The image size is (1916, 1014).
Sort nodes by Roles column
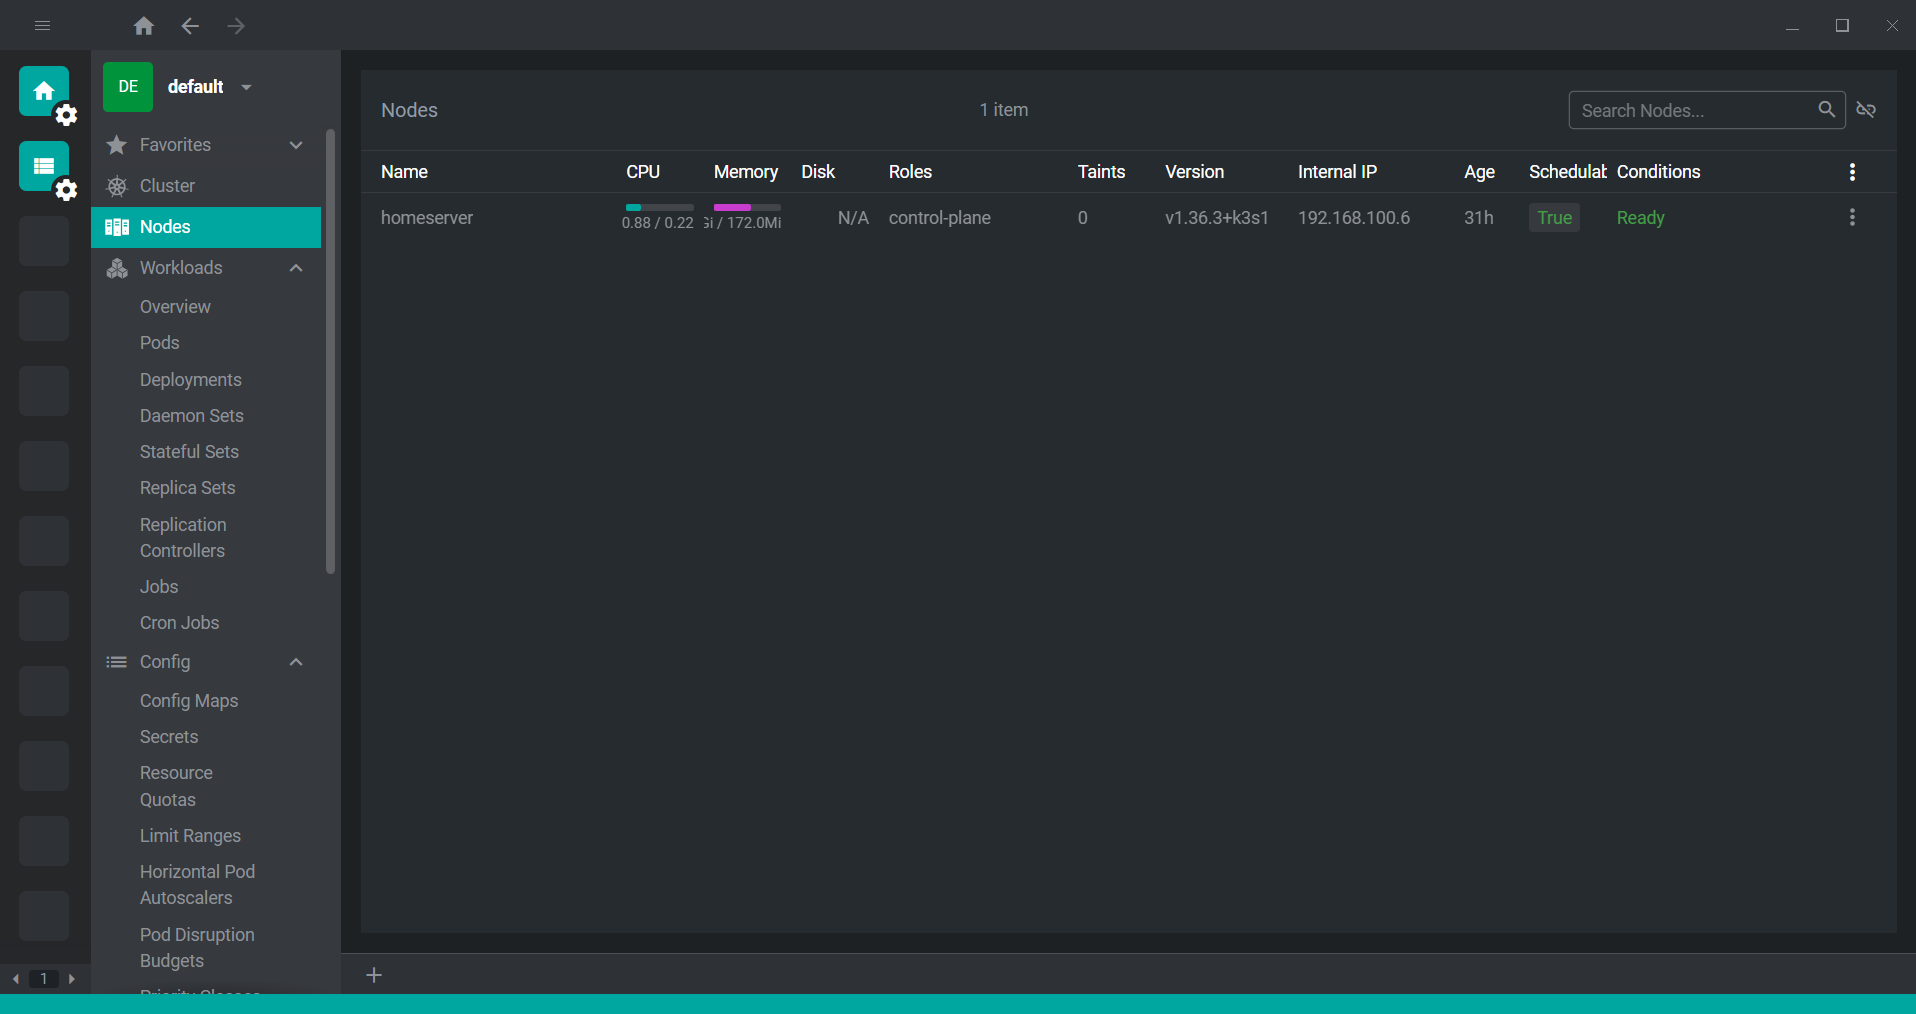[910, 172]
